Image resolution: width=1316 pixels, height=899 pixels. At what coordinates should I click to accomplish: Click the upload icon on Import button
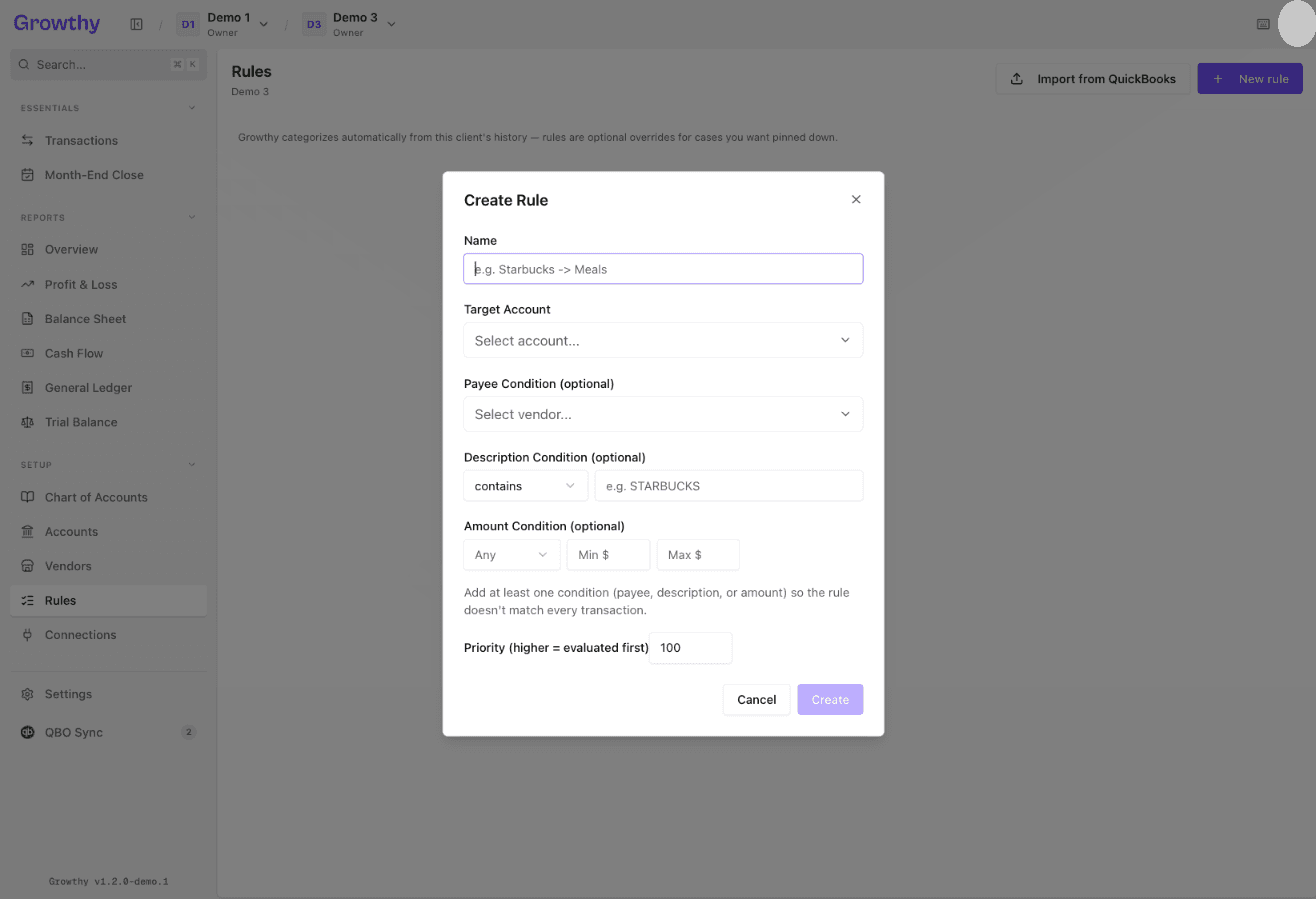pyautogui.click(x=1017, y=79)
